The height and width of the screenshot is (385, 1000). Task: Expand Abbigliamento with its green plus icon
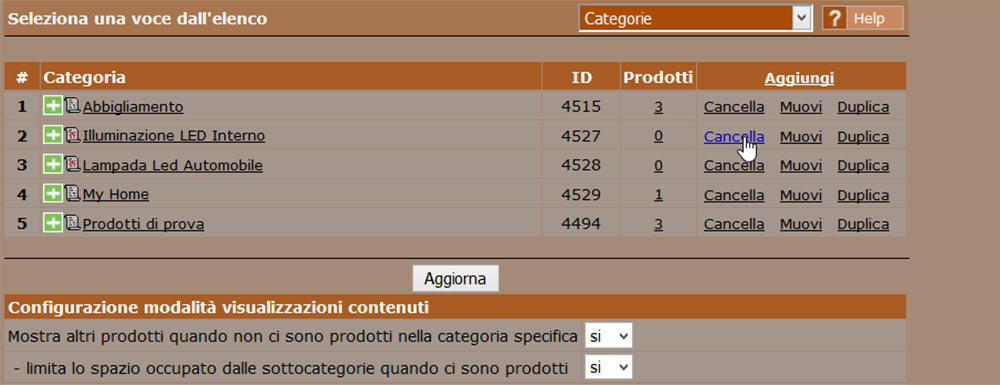click(x=53, y=106)
